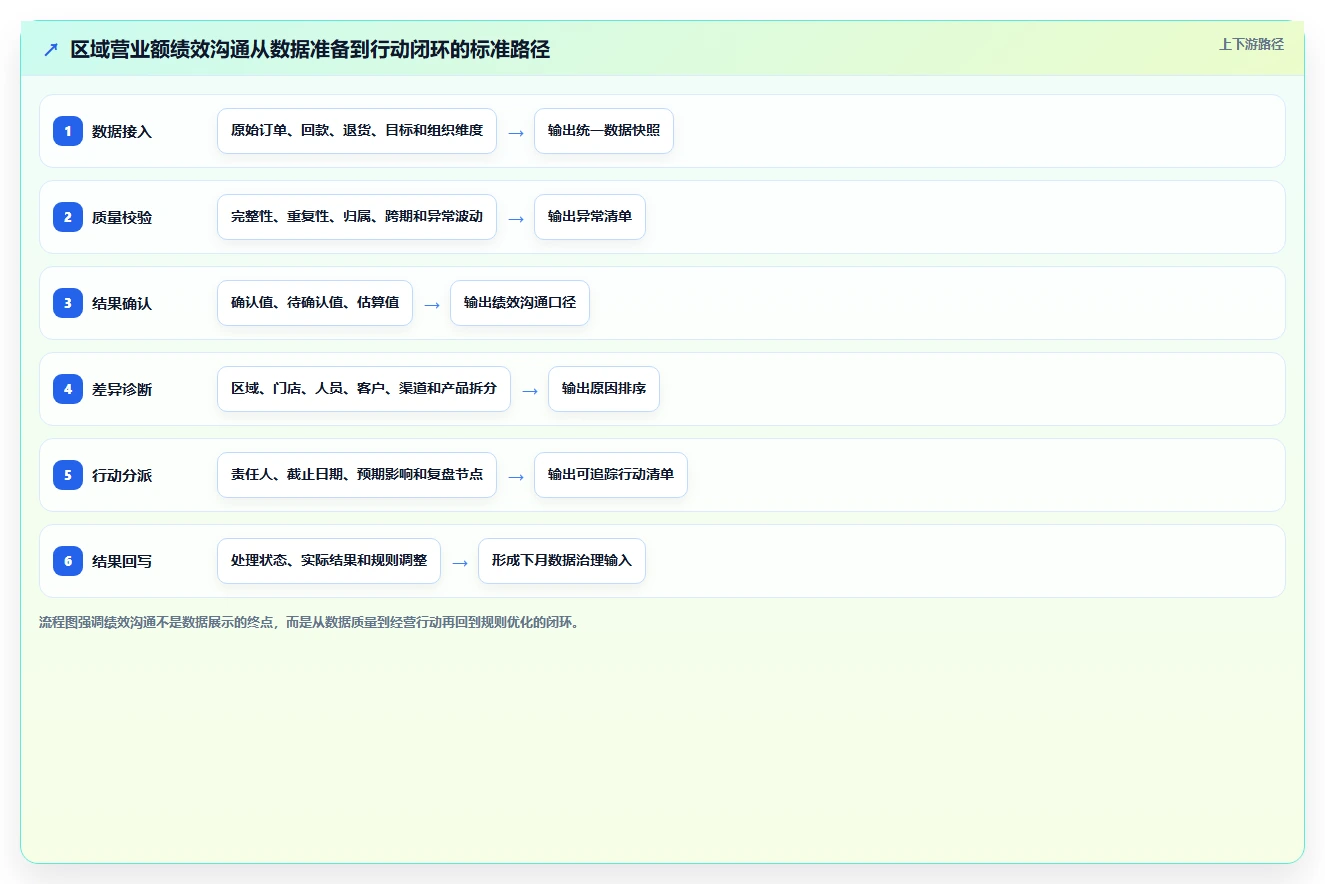Open the 处理状态、实际结果和规则调整 box
This screenshot has height=884, width=1325.
[329, 560]
